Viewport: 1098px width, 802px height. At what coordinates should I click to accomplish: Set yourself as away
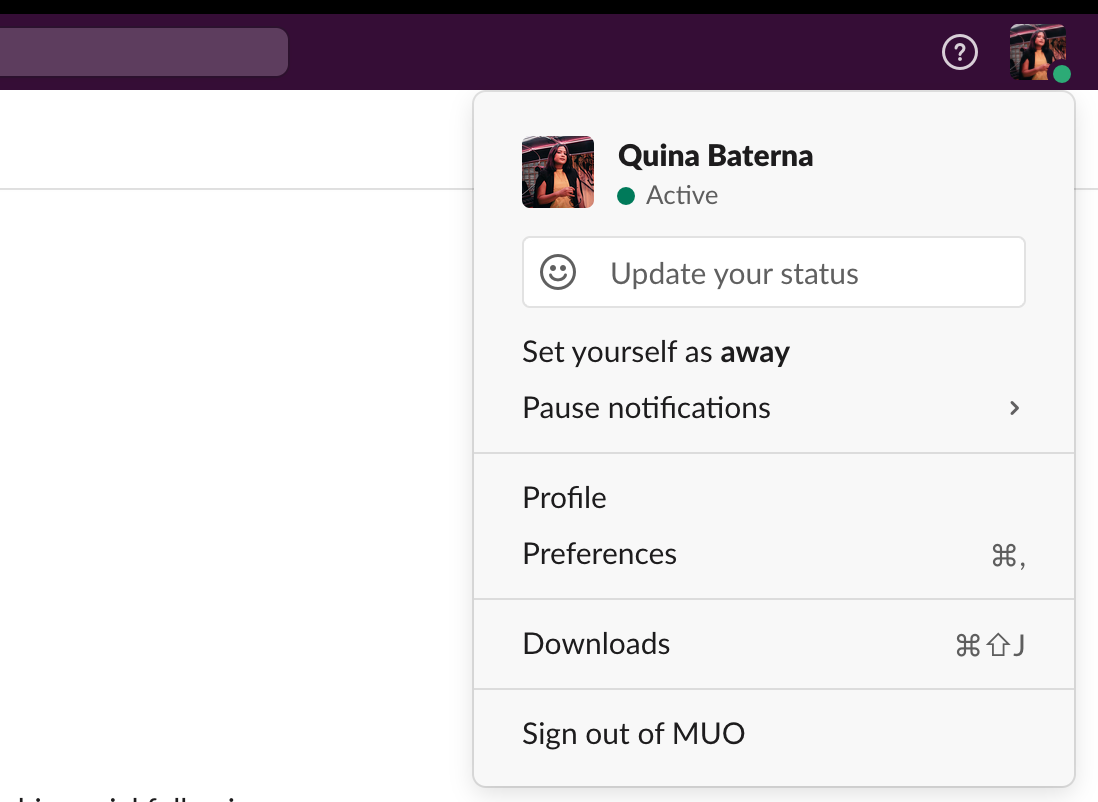coord(655,352)
